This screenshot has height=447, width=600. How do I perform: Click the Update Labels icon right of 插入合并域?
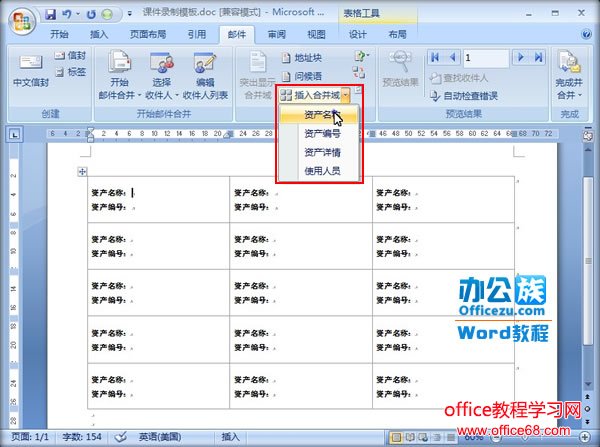[x=358, y=90]
